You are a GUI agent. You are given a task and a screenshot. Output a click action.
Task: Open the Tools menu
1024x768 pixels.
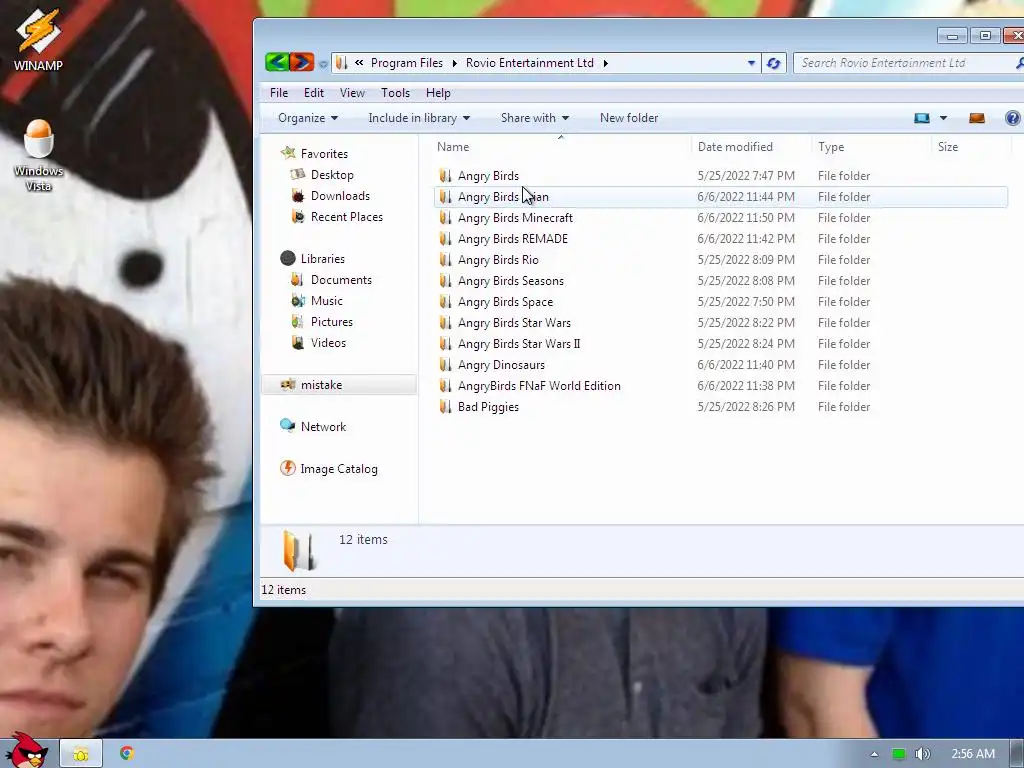click(x=395, y=93)
